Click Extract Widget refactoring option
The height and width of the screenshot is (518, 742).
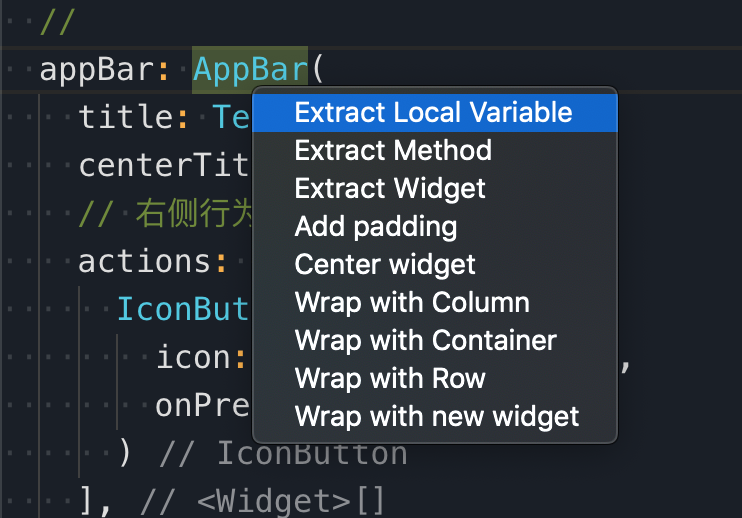point(435,188)
